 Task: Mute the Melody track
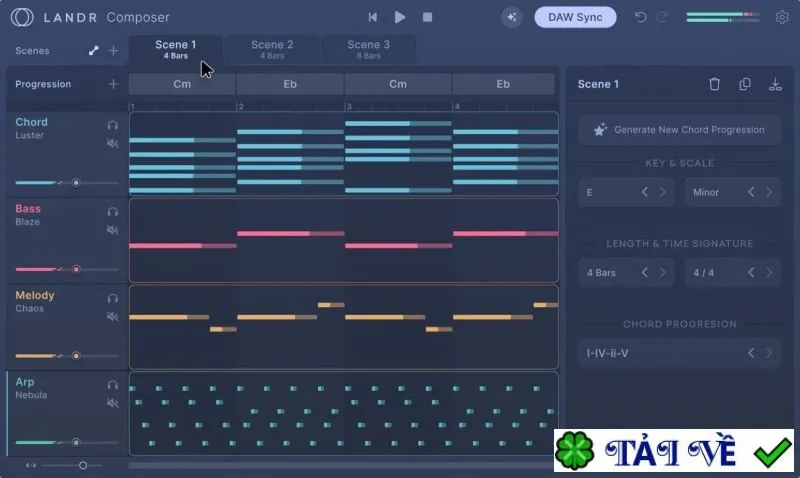click(113, 317)
